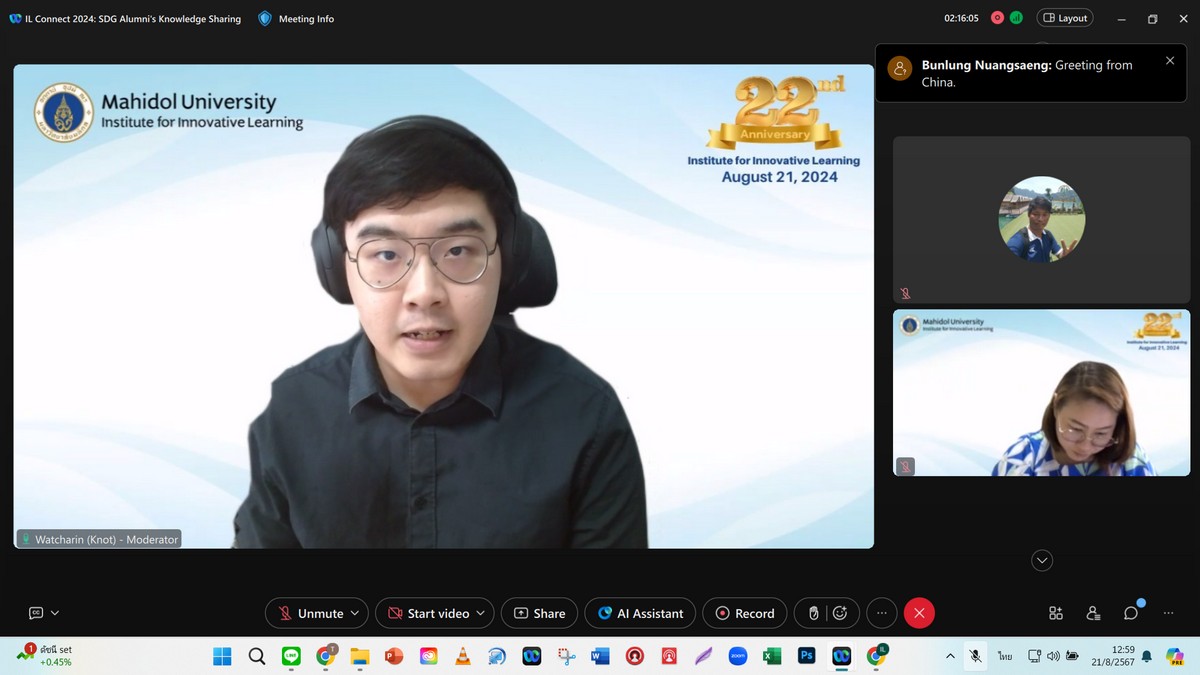Toggle the Record button

[x=744, y=613]
